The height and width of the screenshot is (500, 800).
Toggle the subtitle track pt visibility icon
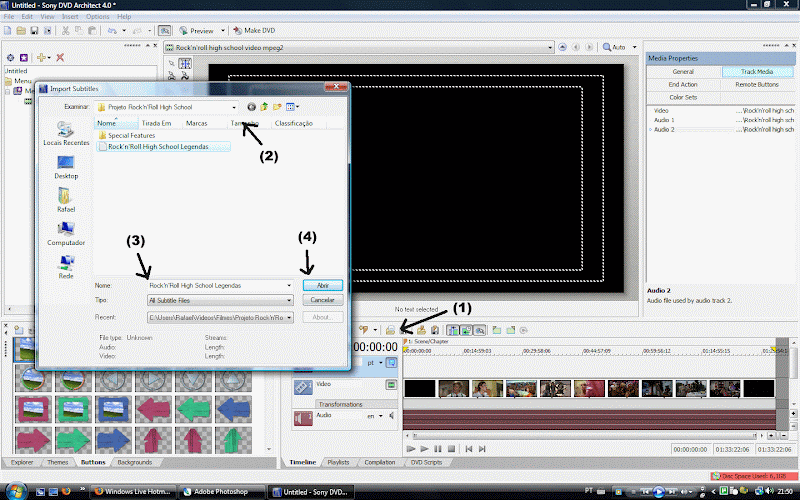point(391,363)
